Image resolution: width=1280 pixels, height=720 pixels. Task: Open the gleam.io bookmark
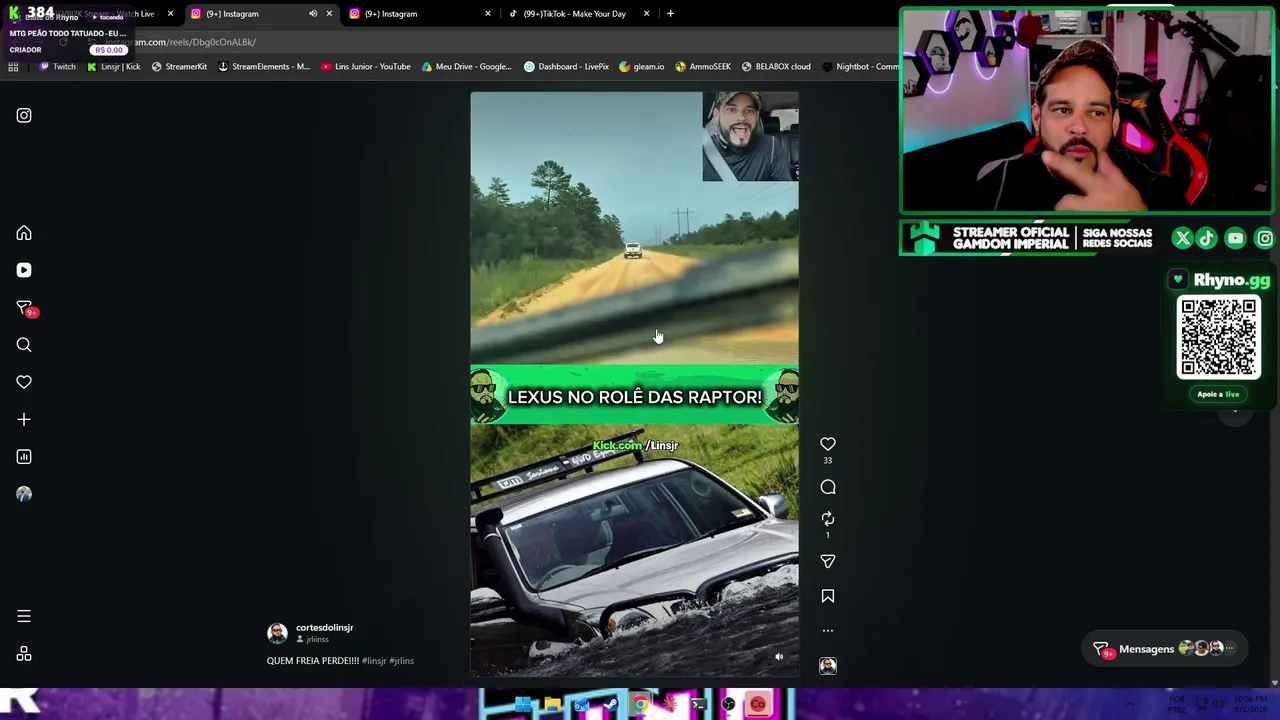(x=642, y=67)
